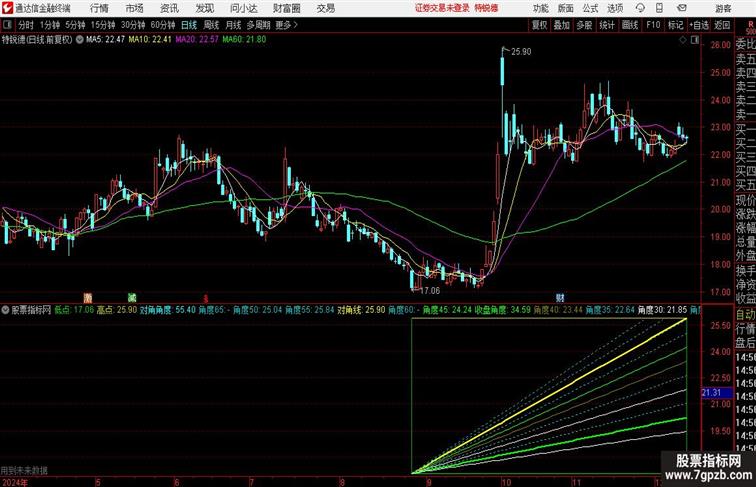The height and width of the screenshot is (487, 756).
Task: Click the 返回 button
Action: click(x=722, y=25)
